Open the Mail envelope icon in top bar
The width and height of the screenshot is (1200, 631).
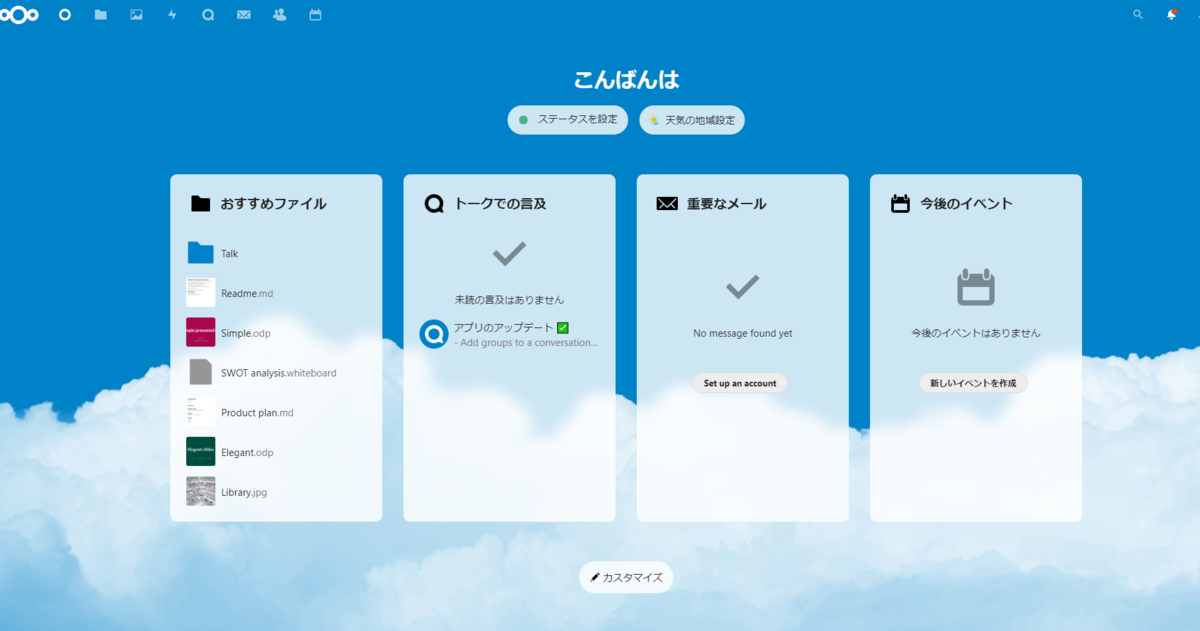coord(244,15)
